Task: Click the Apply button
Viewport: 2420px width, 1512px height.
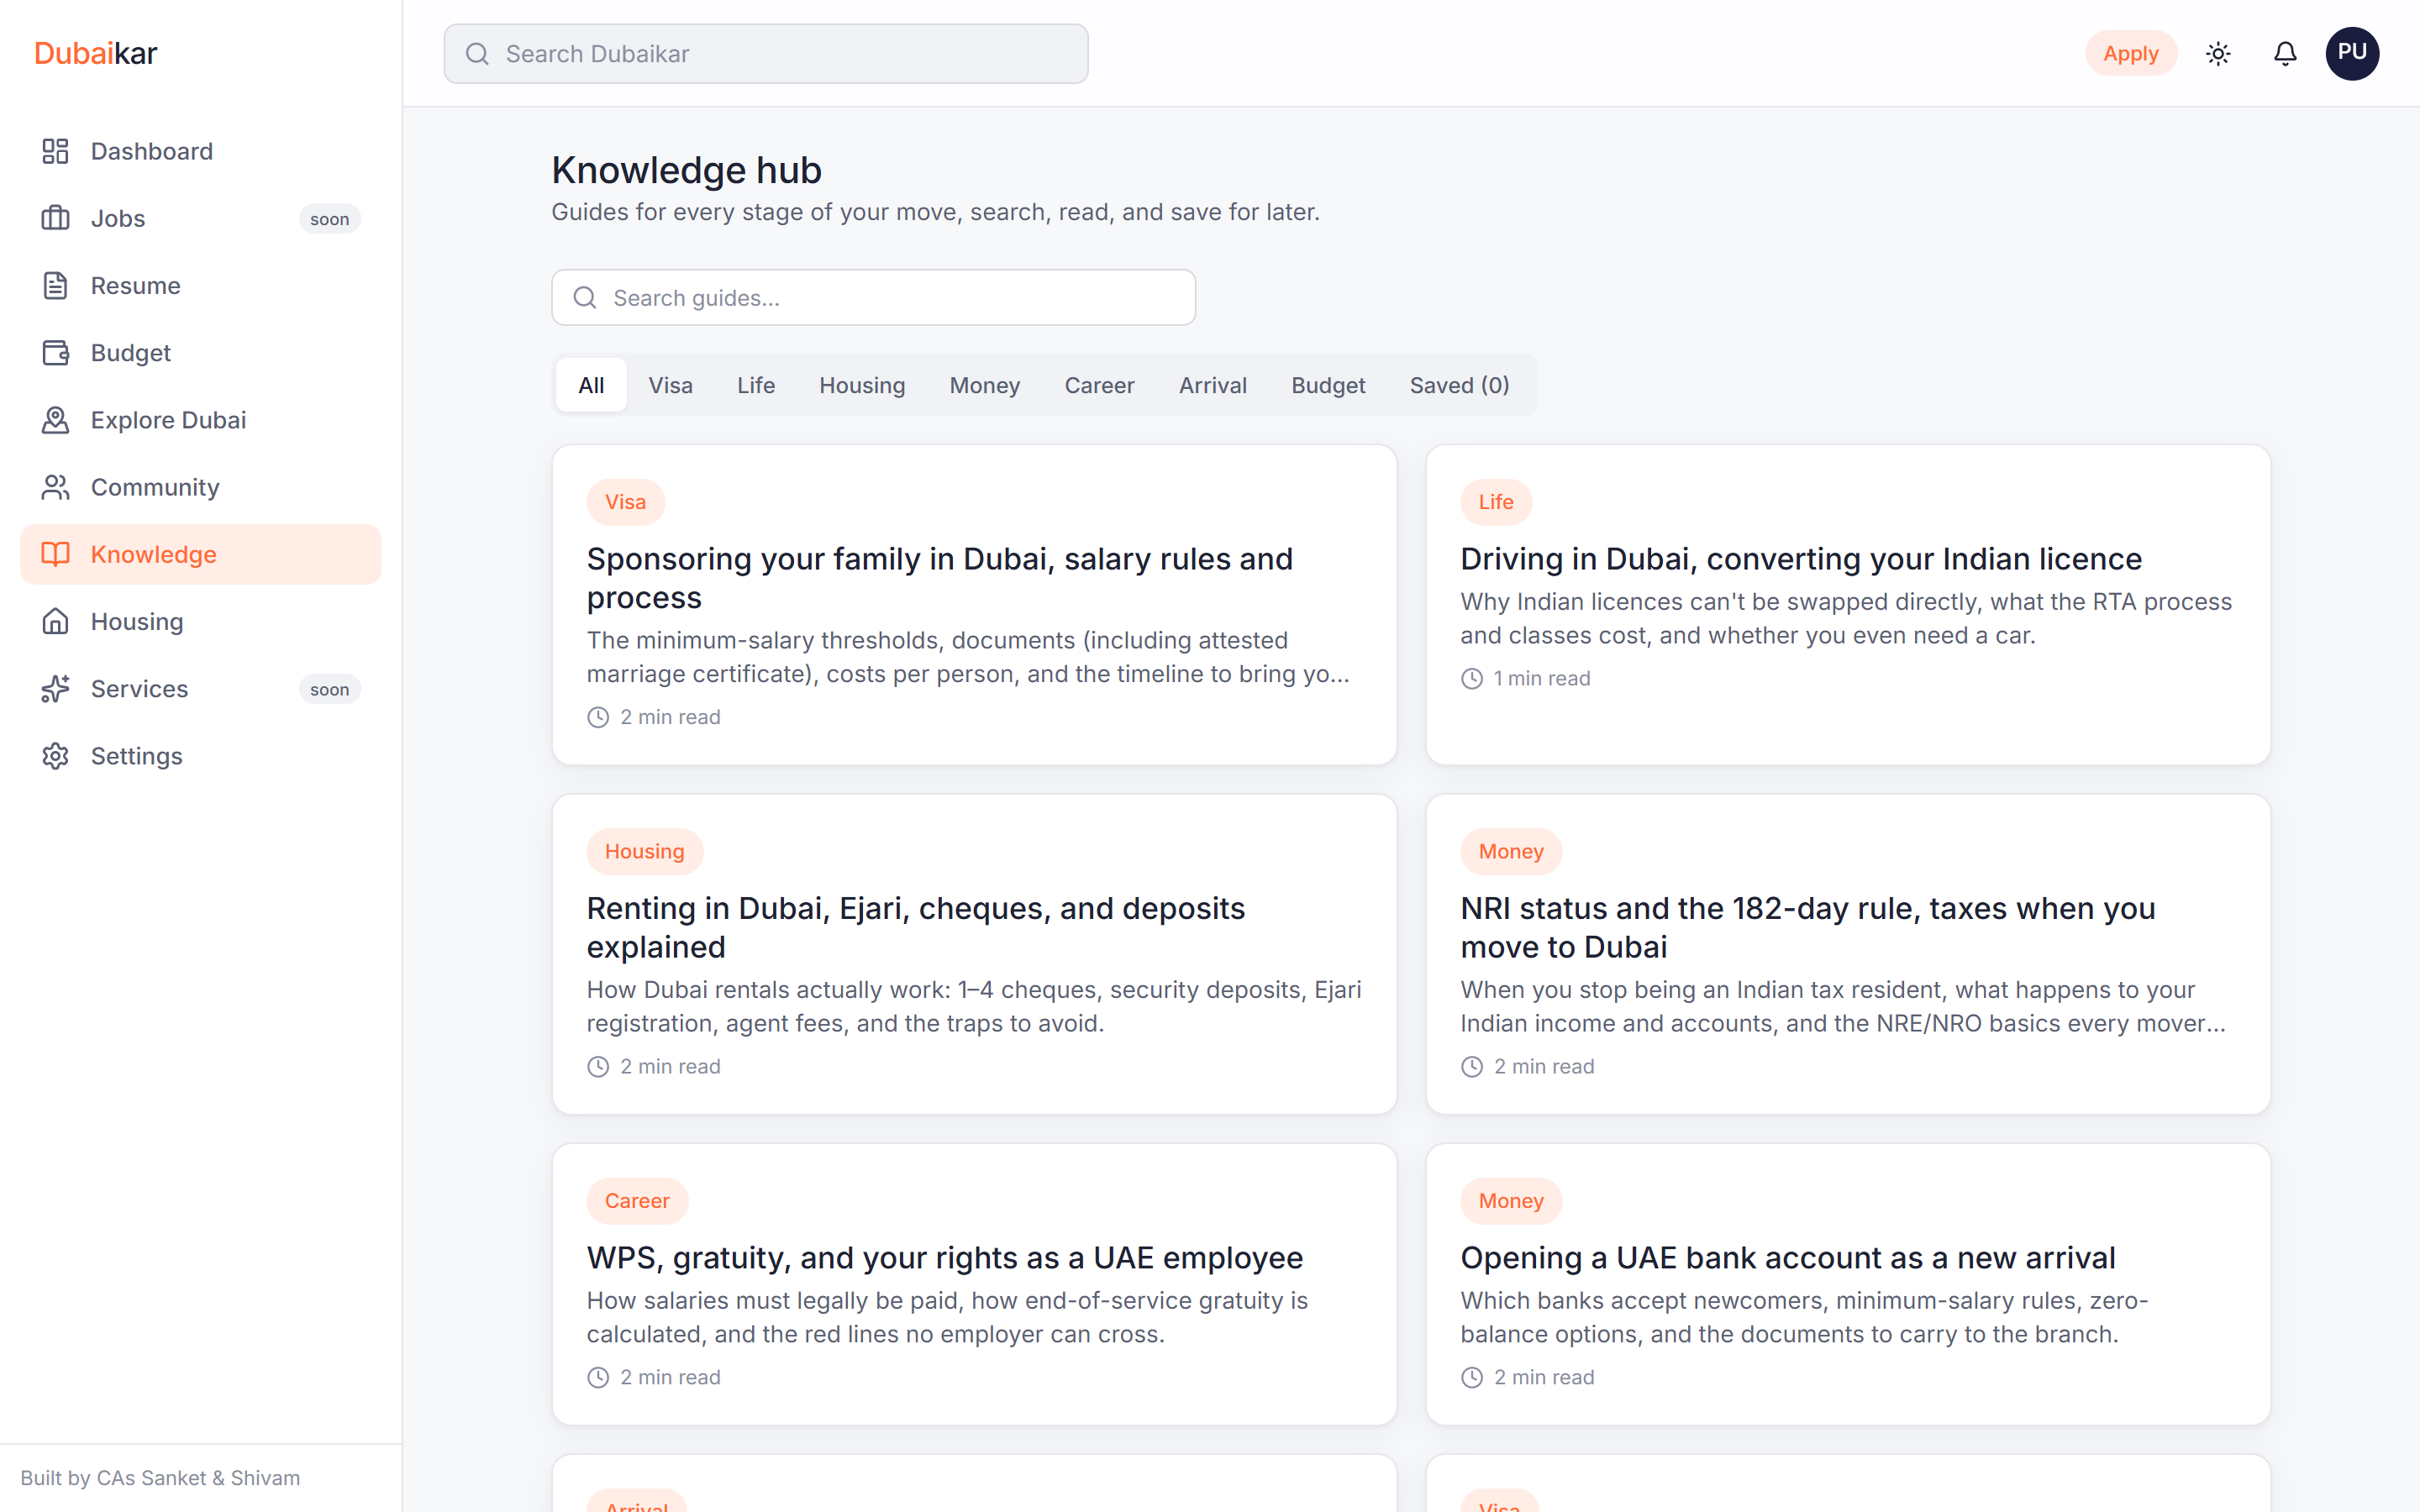Action: click(x=2130, y=53)
